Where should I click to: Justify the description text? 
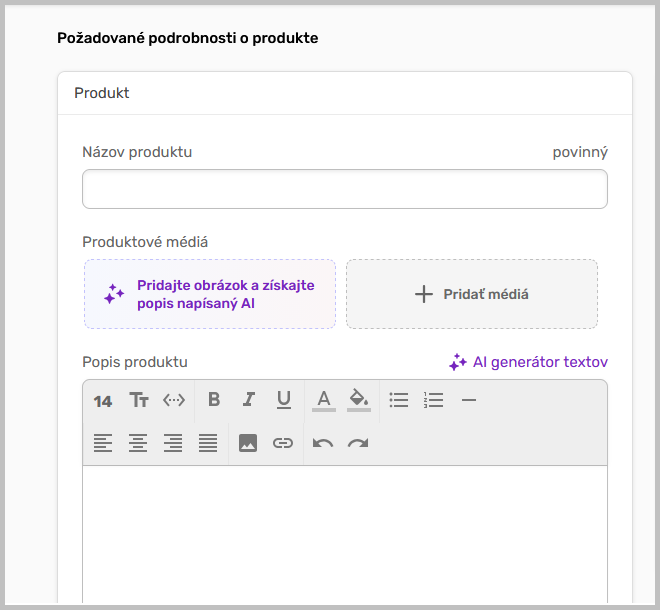[x=208, y=443]
